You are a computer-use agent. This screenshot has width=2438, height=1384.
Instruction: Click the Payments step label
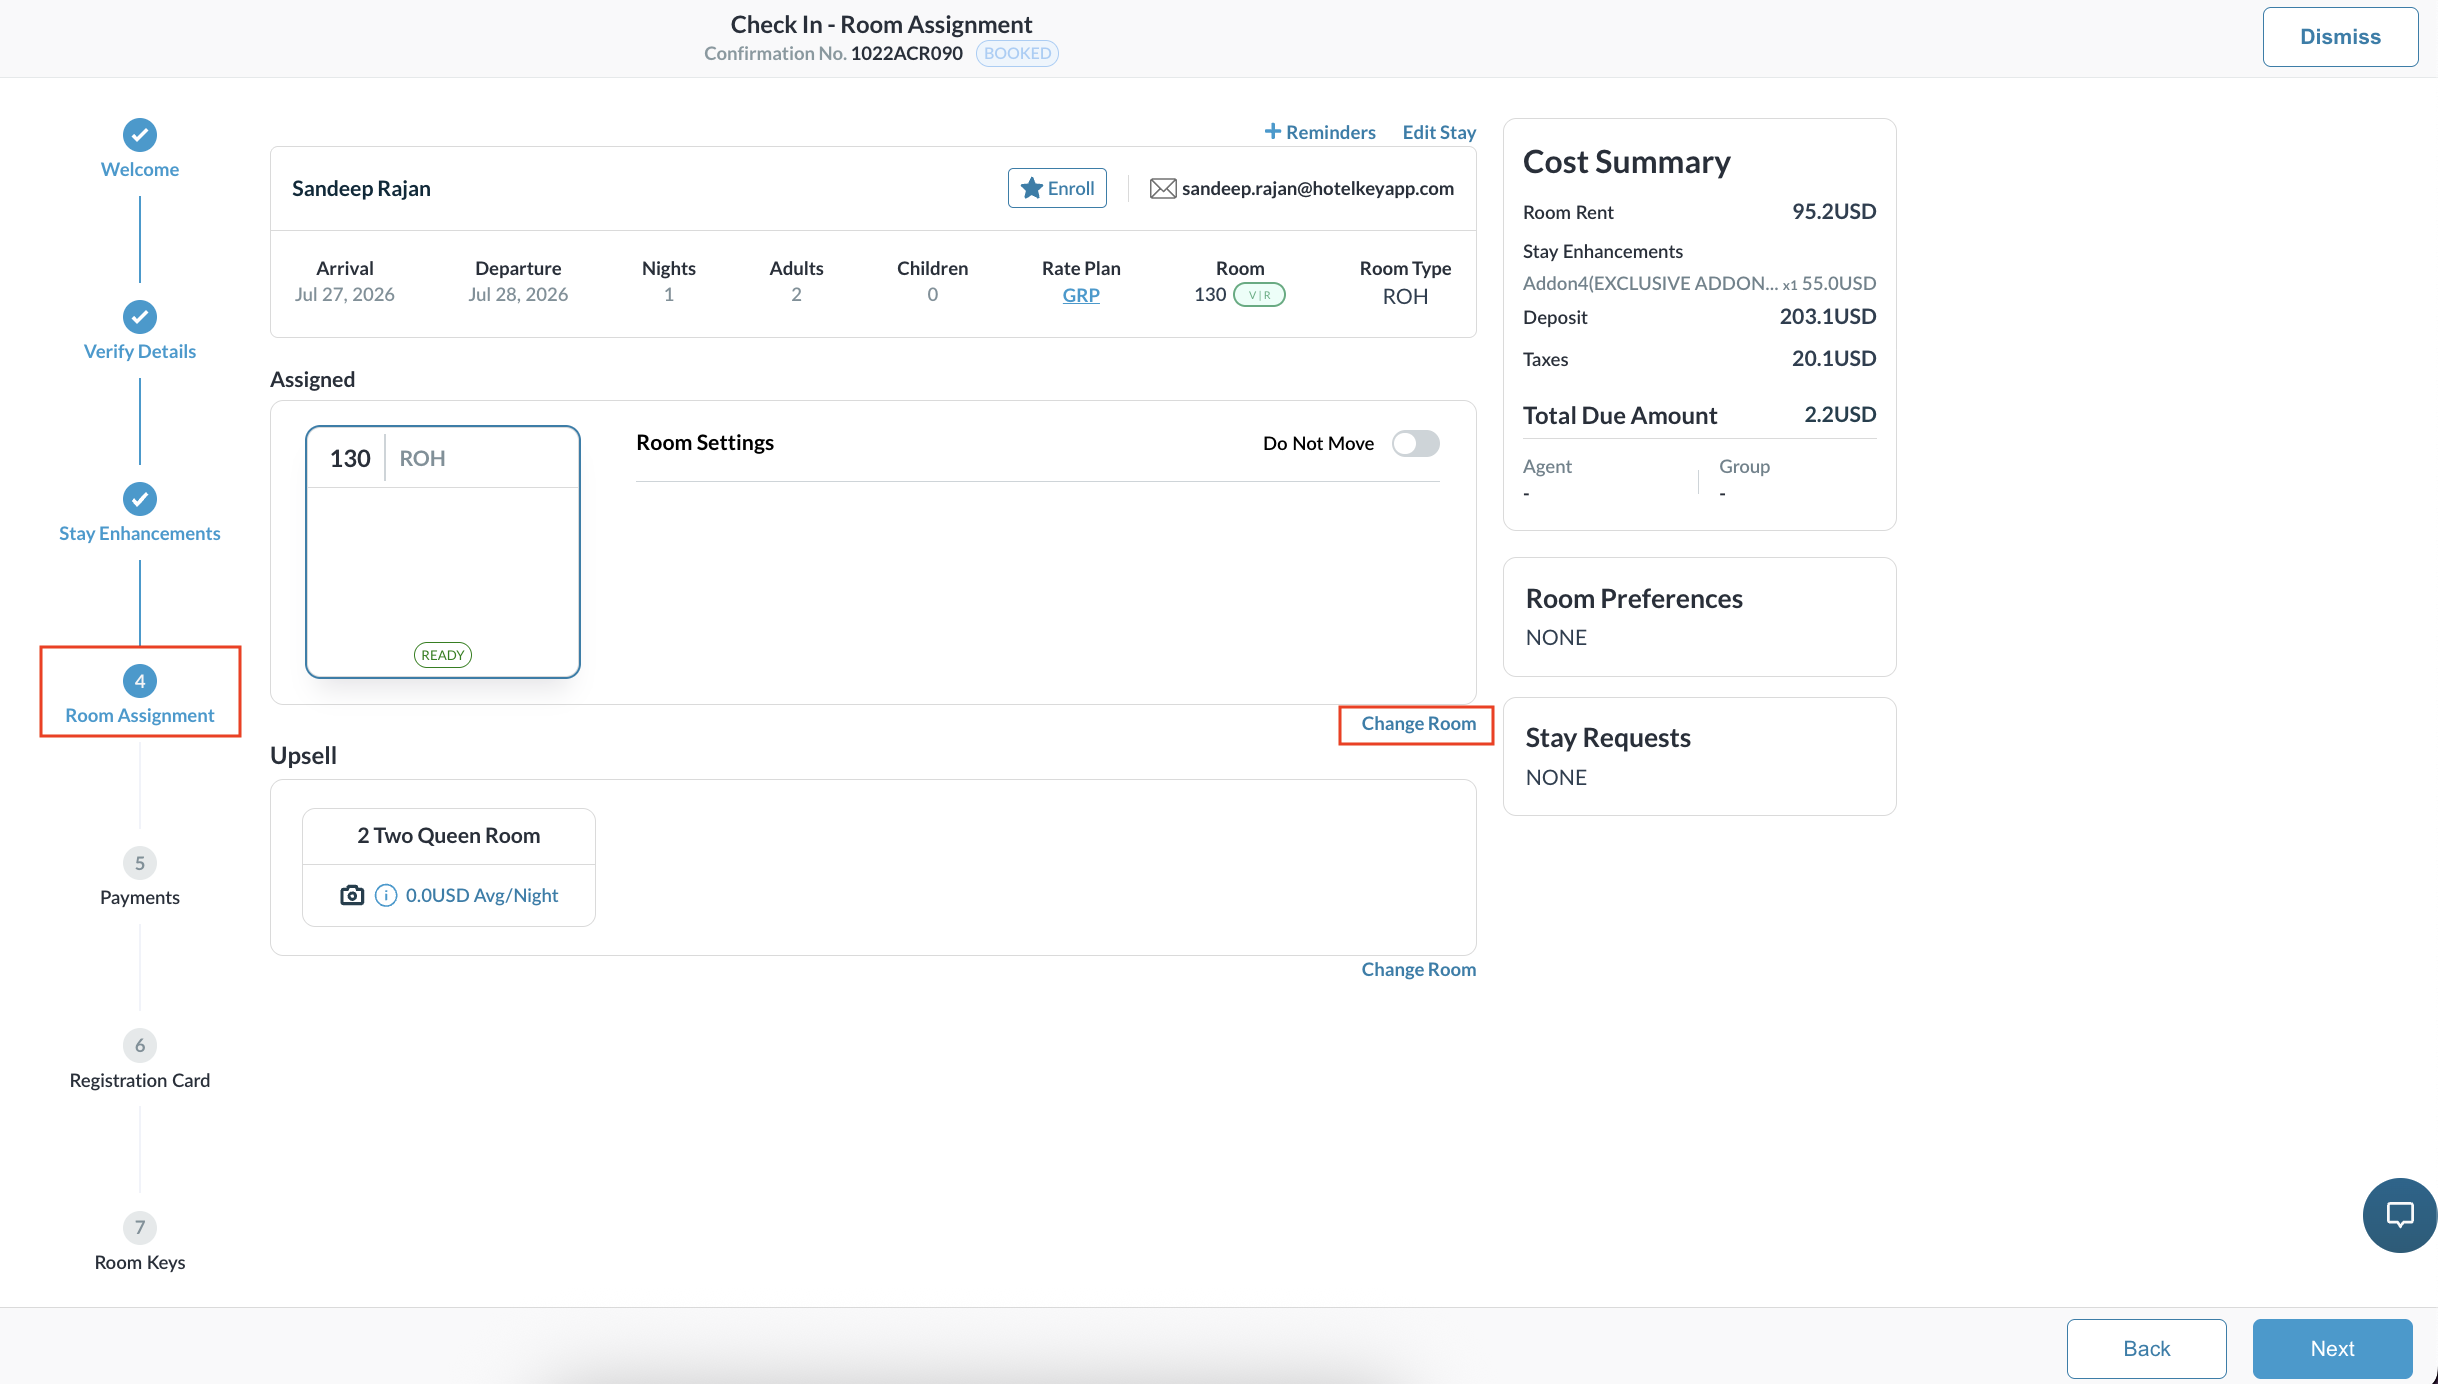point(140,897)
